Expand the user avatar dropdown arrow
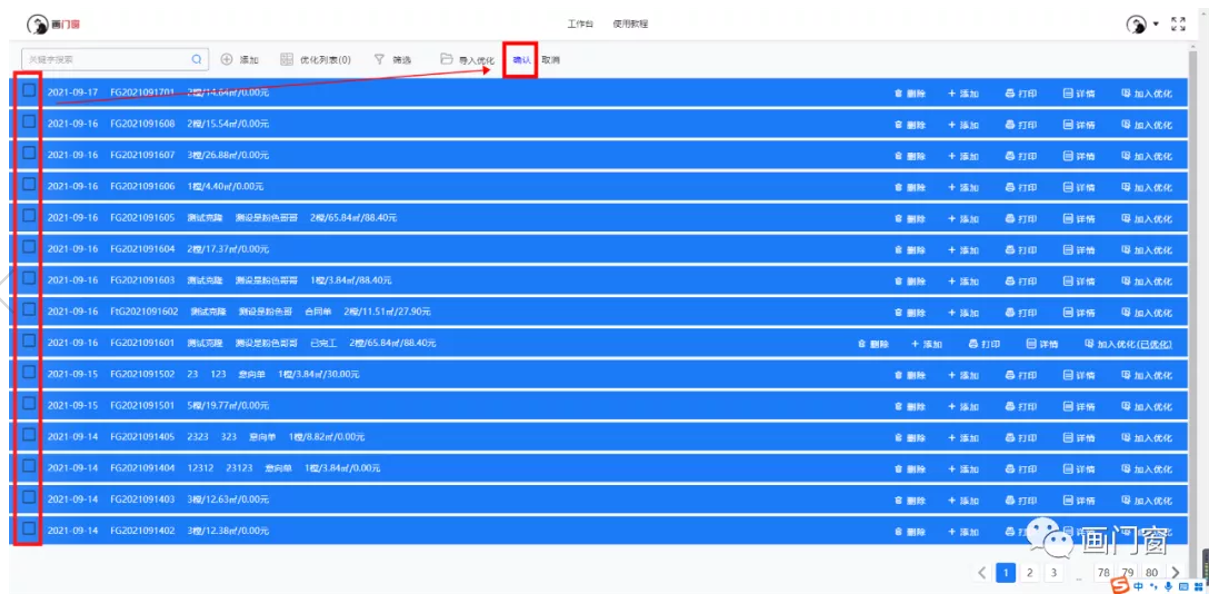1225x604 pixels. [x=1156, y=24]
